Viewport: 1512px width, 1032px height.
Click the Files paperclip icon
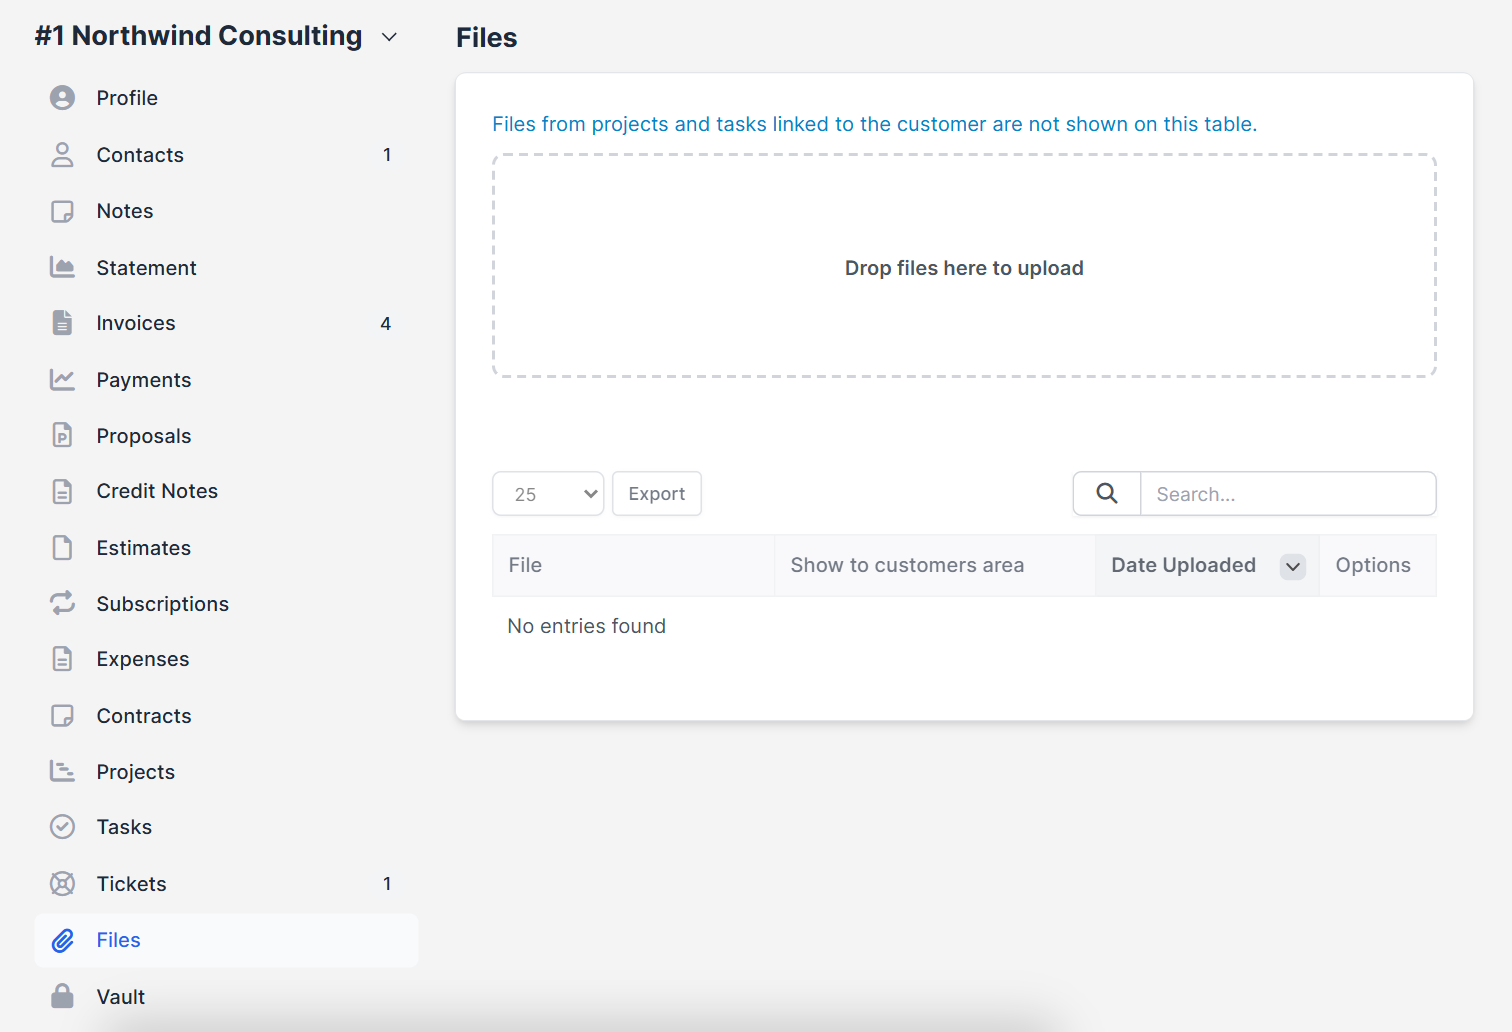pyautogui.click(x=62, y=940)
